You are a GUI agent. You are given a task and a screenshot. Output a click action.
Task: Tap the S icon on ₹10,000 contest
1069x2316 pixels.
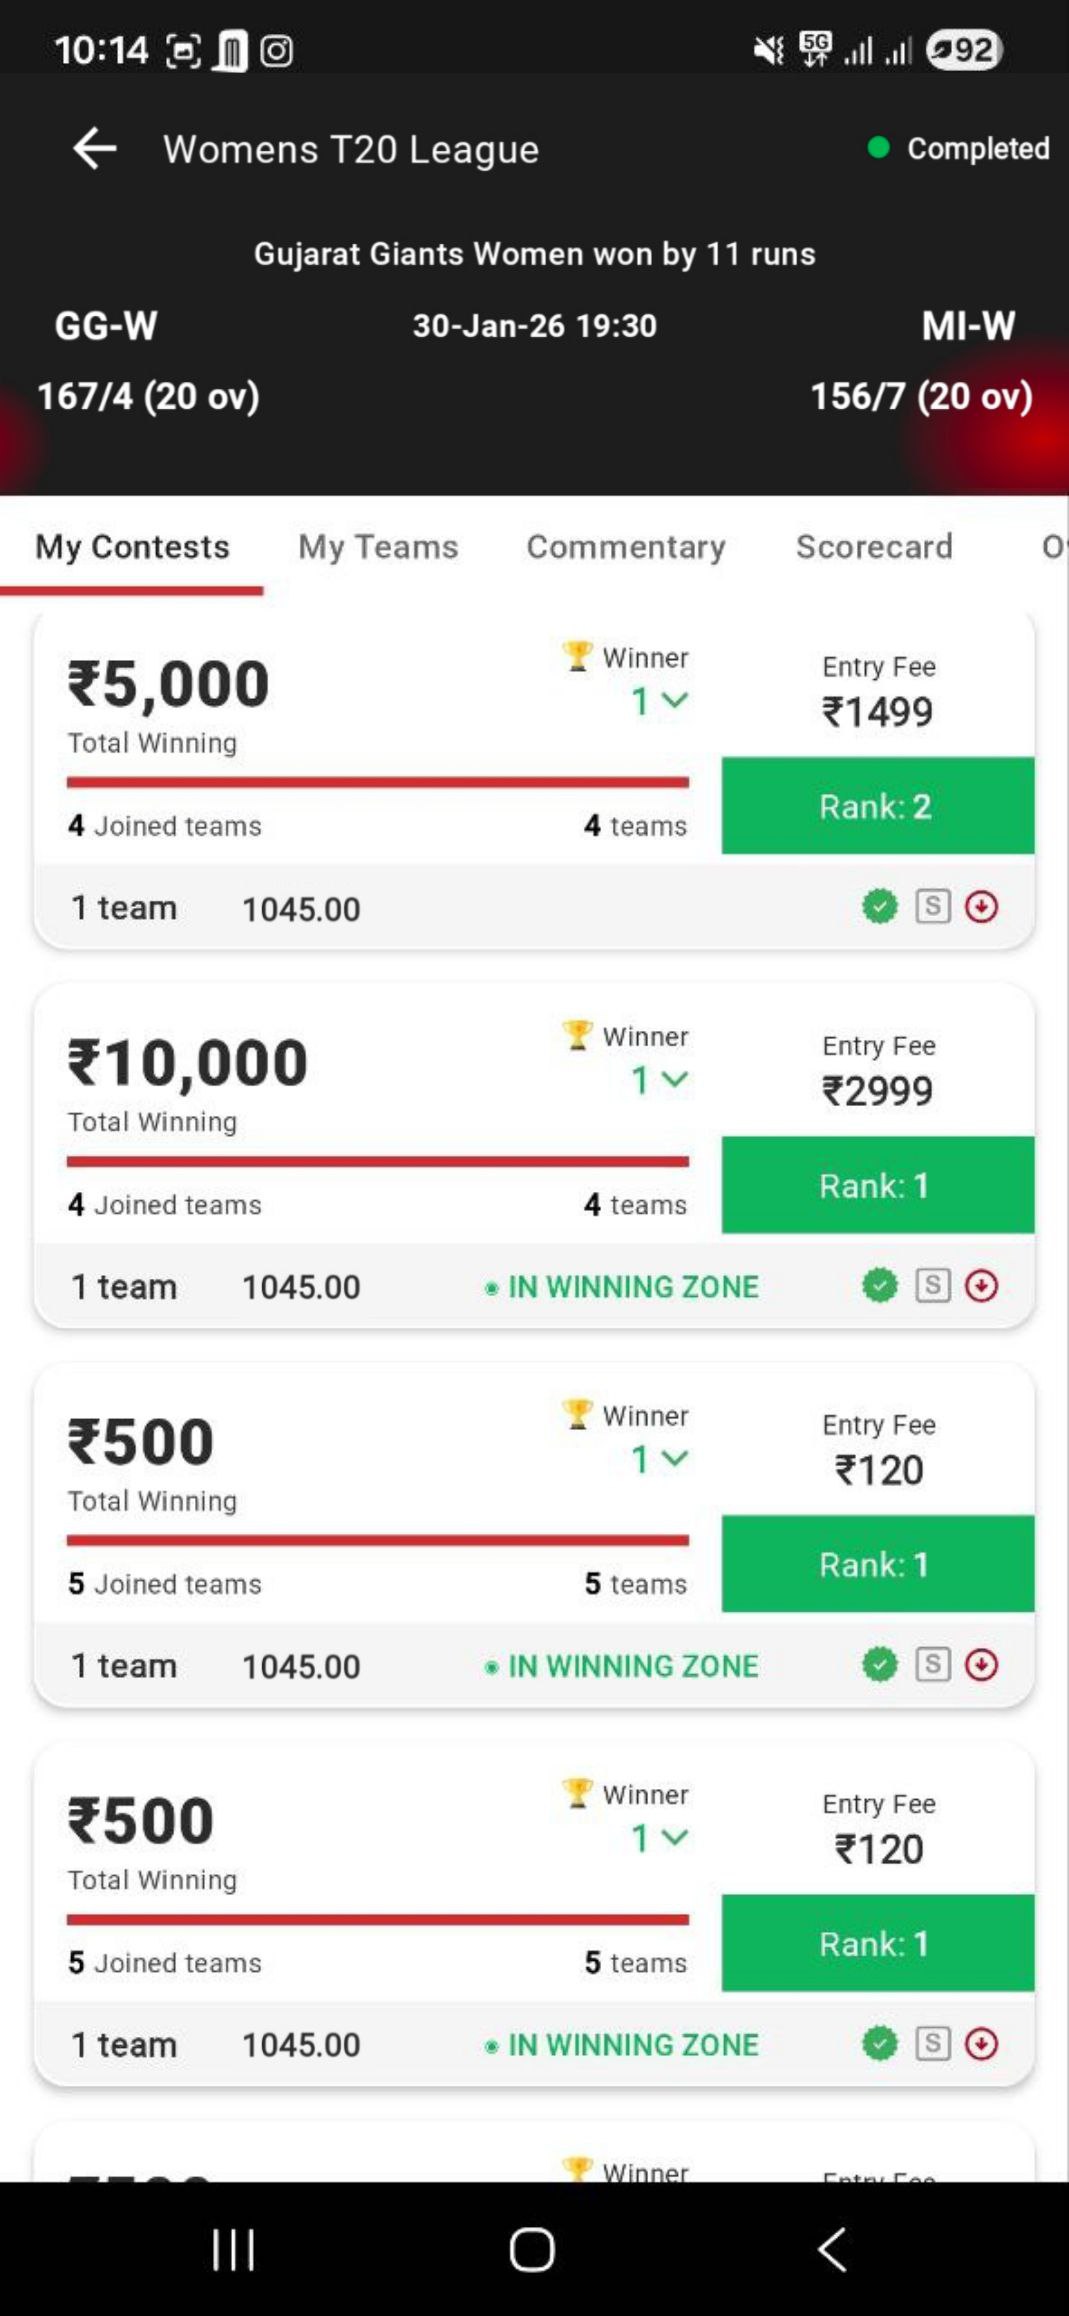coord(932,1286)
